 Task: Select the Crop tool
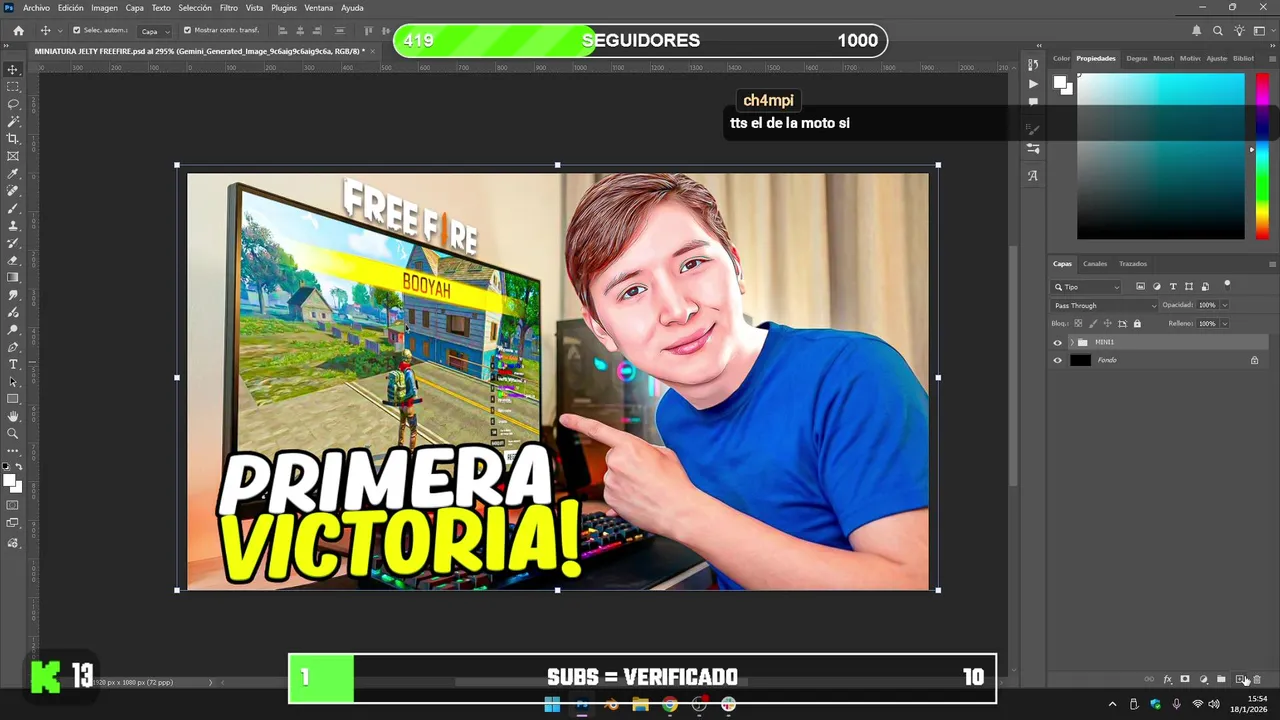tap(13, 139)
